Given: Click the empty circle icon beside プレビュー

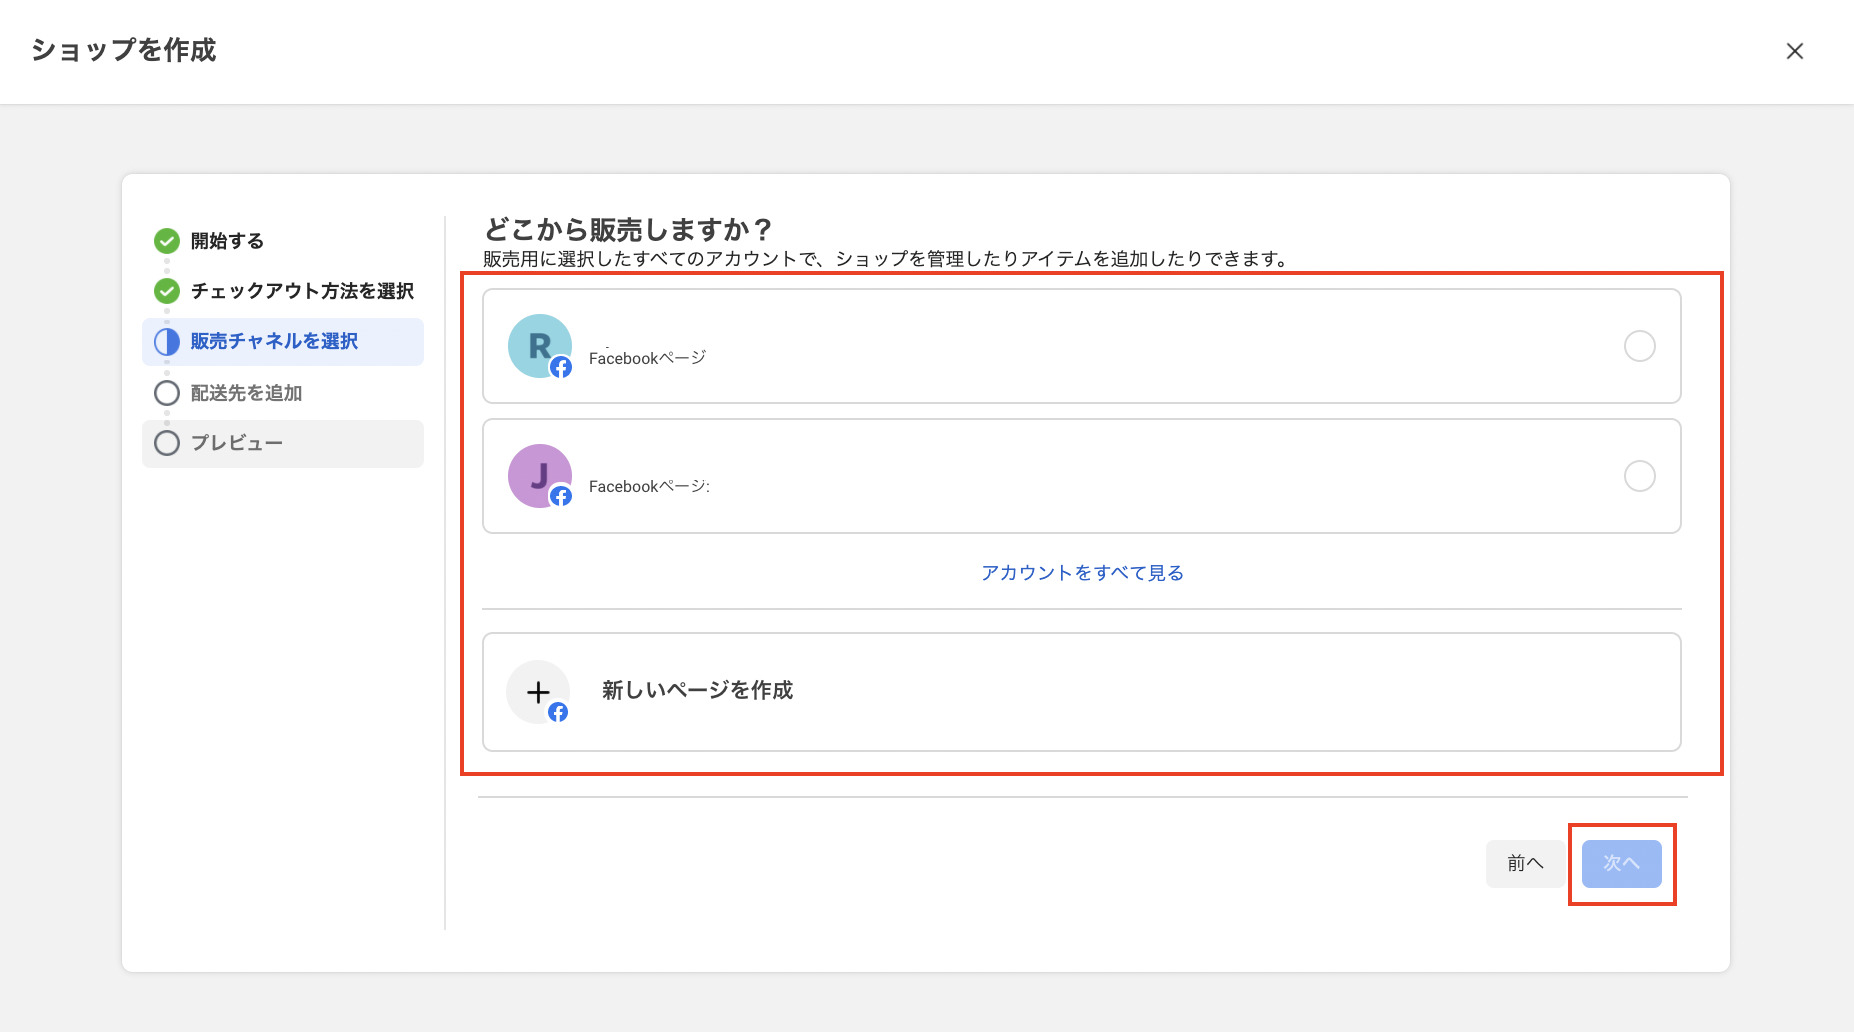Looking at the screenshot, I should click(x=167, y=443).
